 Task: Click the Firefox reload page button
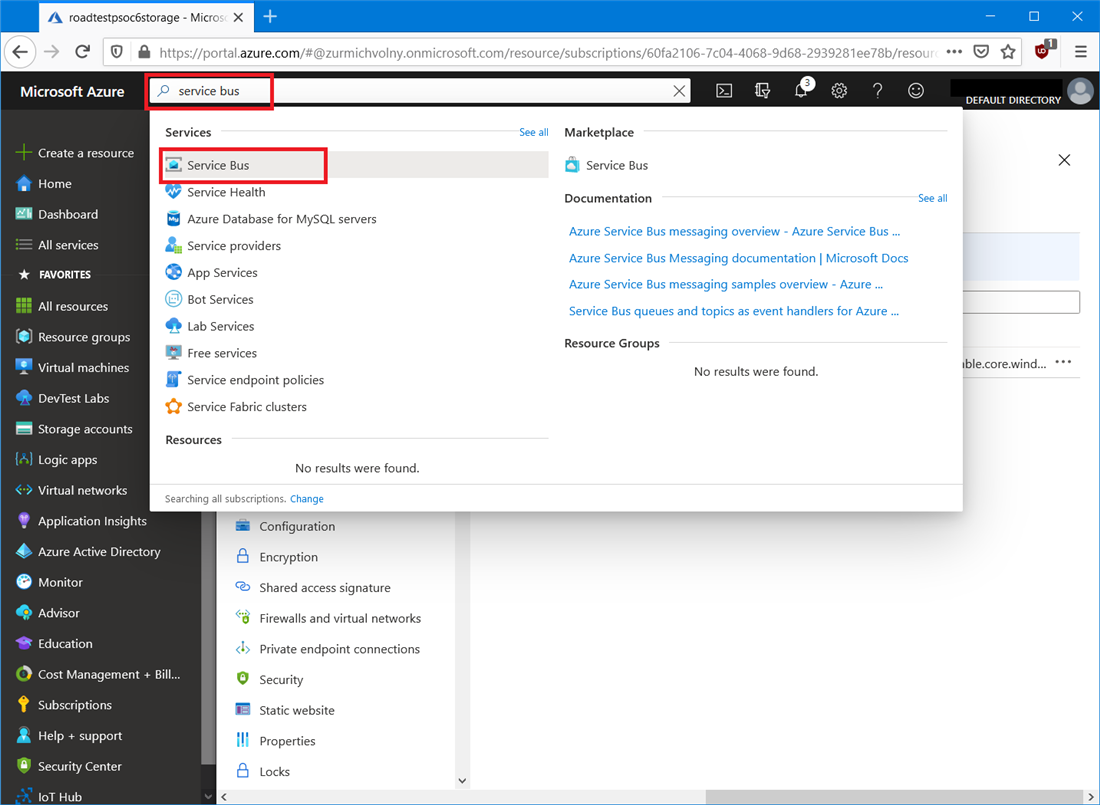83,52
